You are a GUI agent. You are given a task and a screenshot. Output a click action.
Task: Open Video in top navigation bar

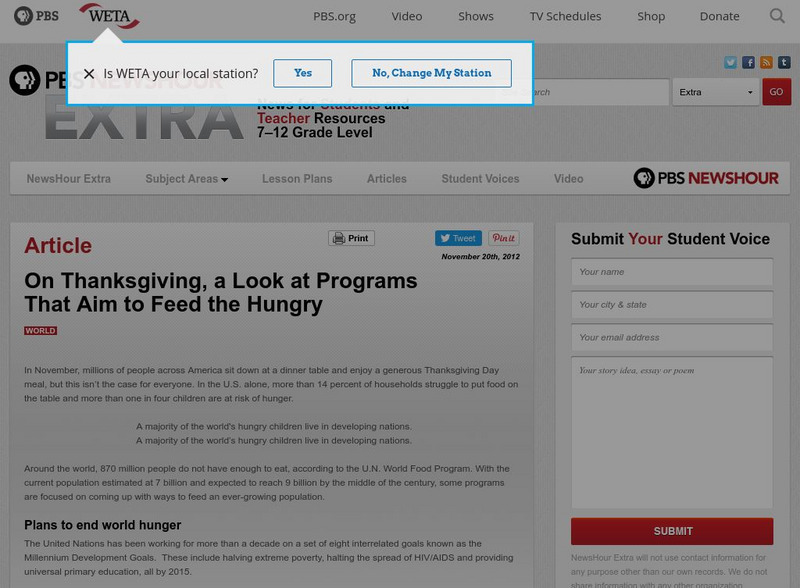(407, 16)
